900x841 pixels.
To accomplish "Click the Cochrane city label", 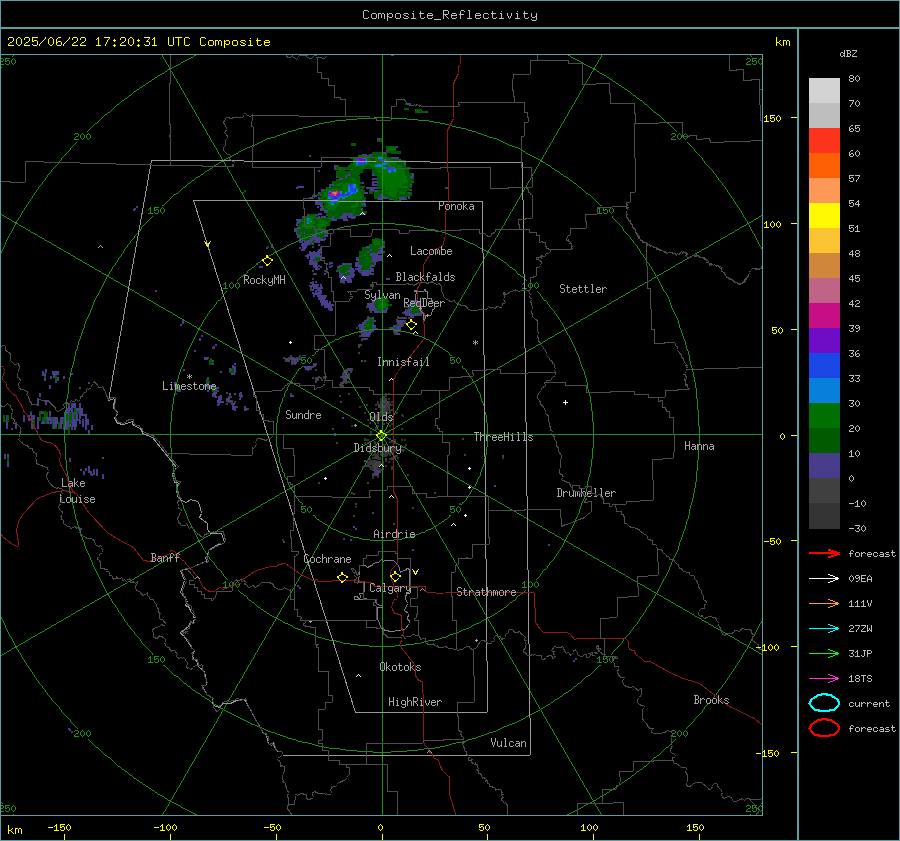I will pyautogui.click(x=327, y=559).
